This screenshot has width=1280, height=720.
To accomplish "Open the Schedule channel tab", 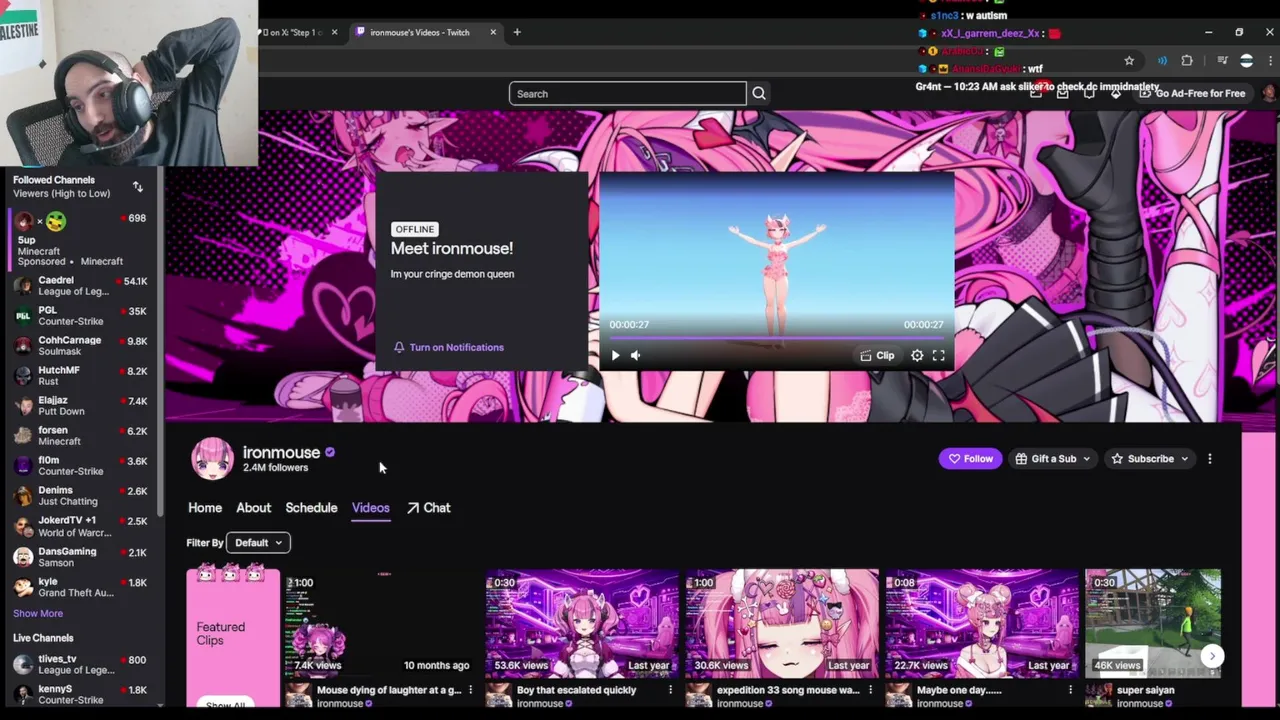I will [x=311, y=508].
